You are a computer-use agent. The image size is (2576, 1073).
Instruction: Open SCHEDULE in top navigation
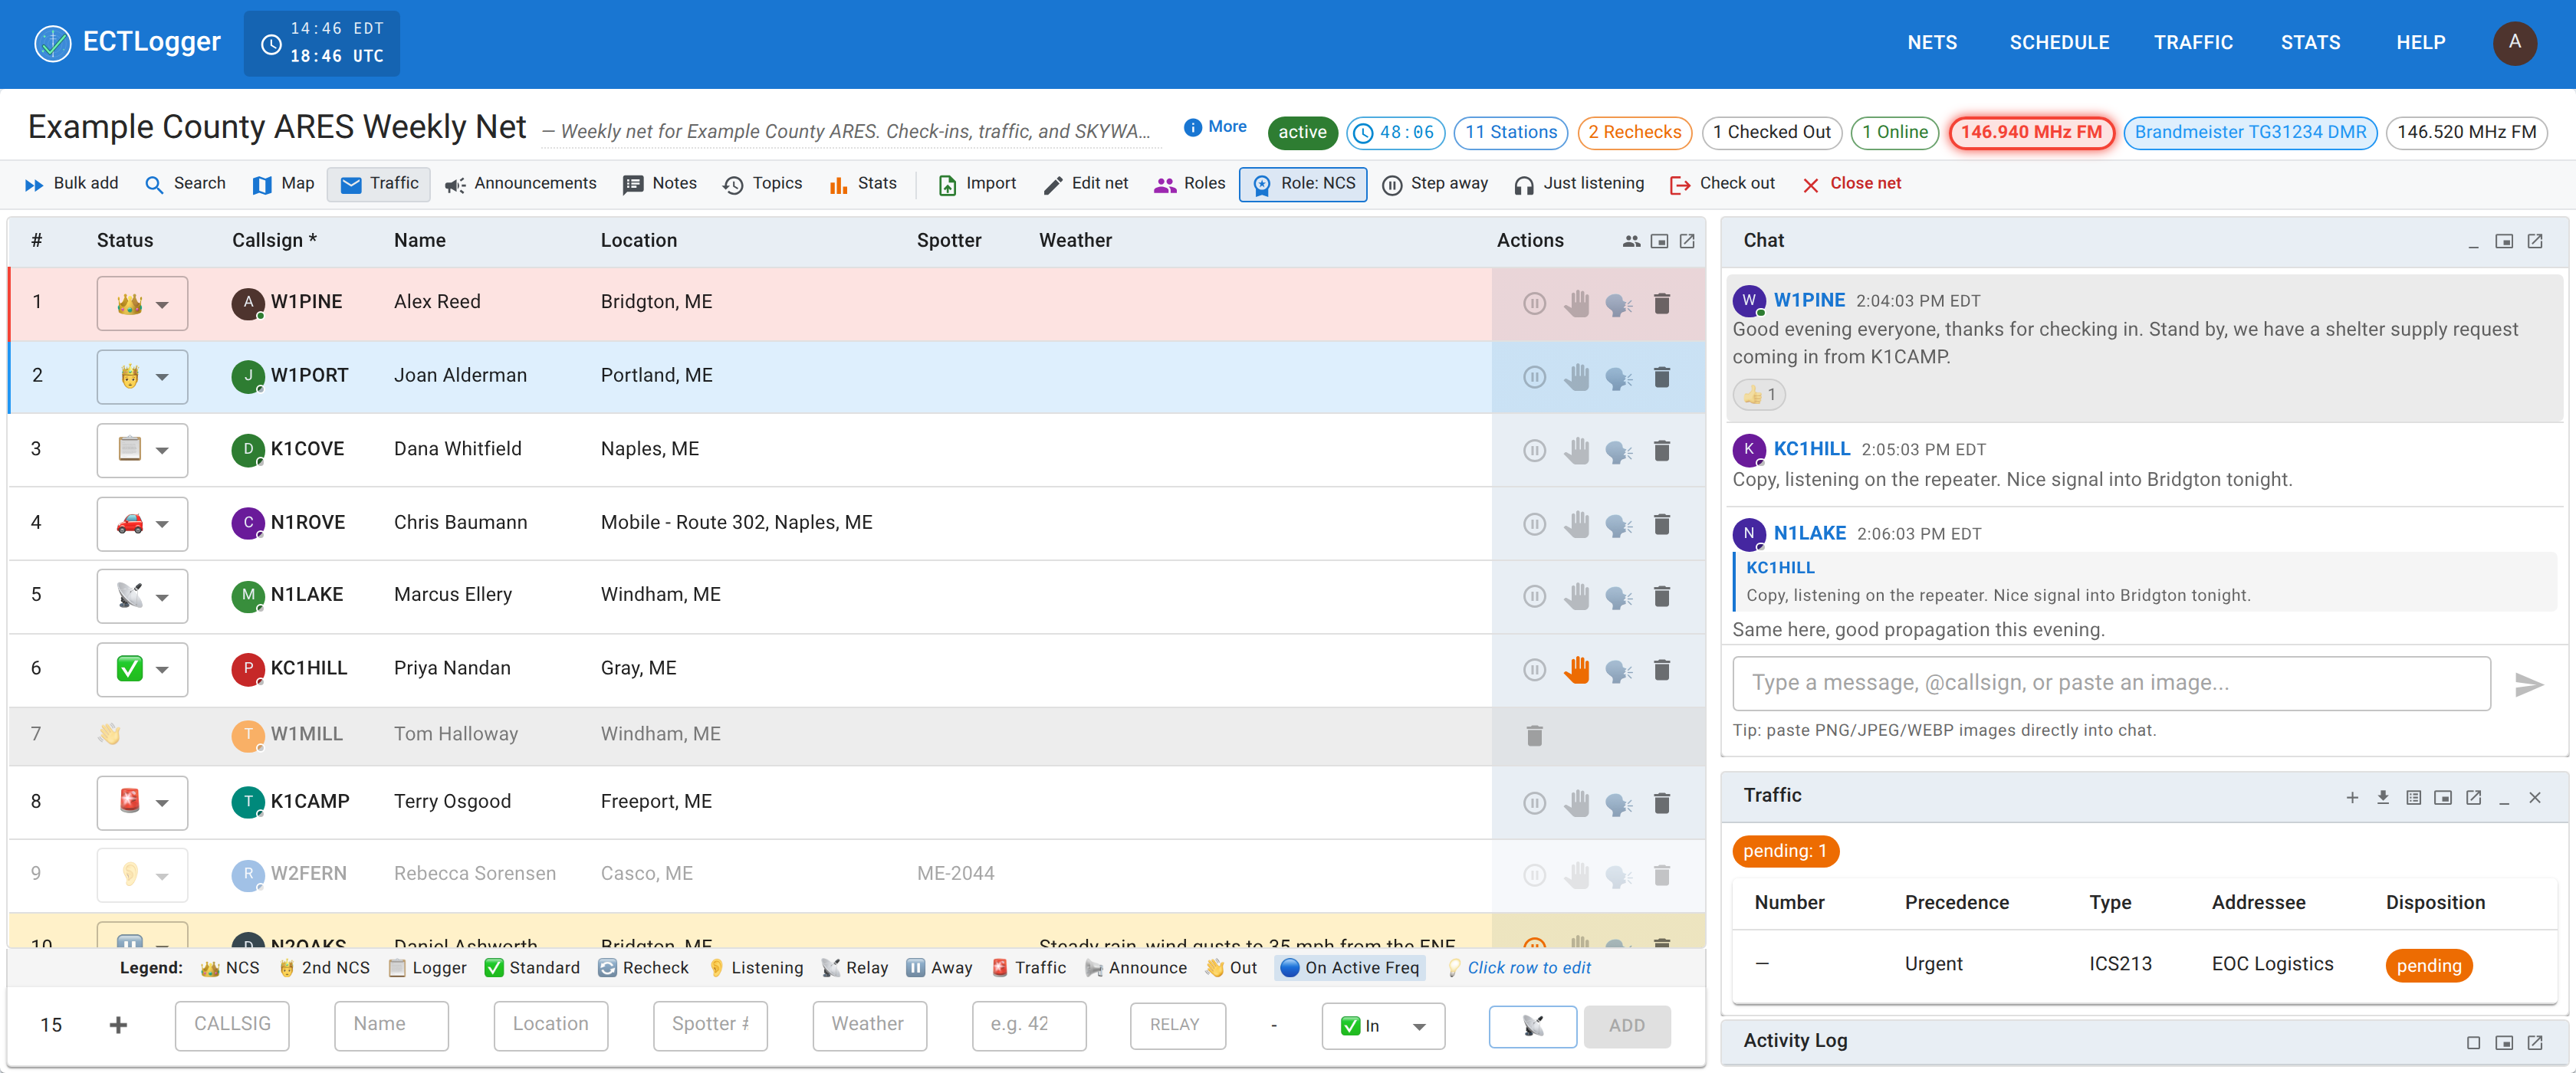pyautogui.click(x=2059, y=43)
